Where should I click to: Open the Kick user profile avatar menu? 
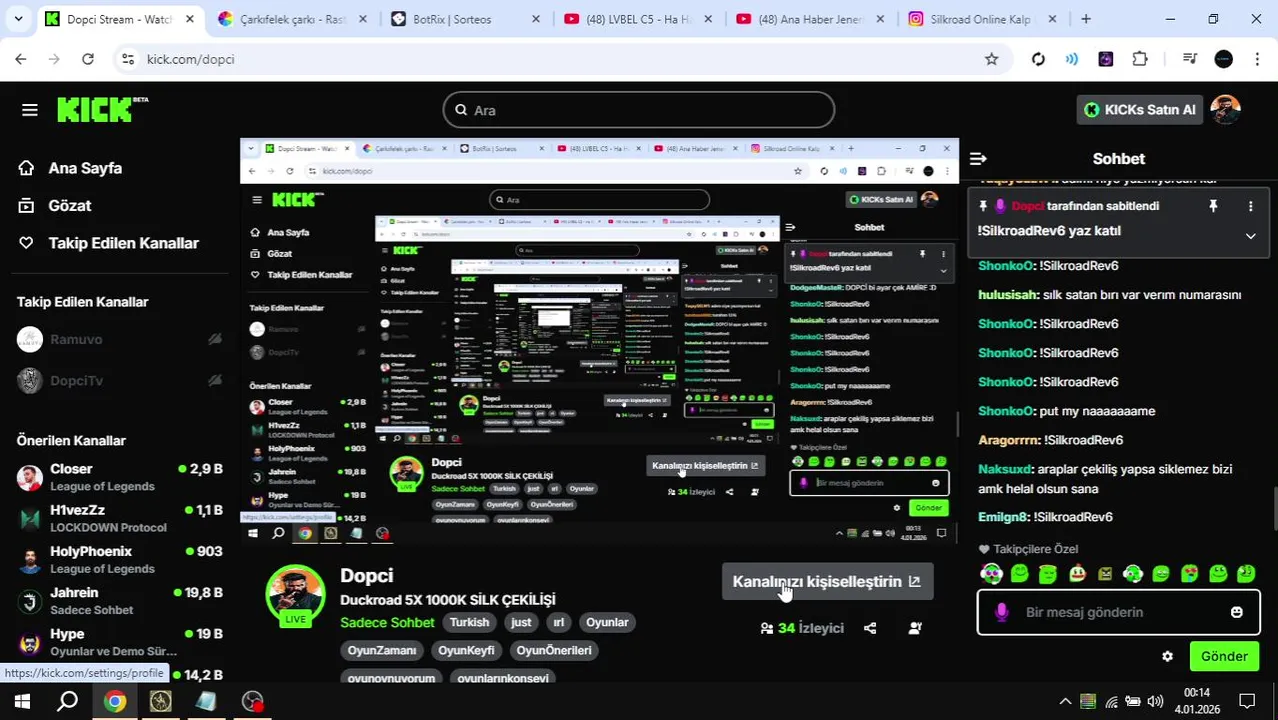(1225, 110)
